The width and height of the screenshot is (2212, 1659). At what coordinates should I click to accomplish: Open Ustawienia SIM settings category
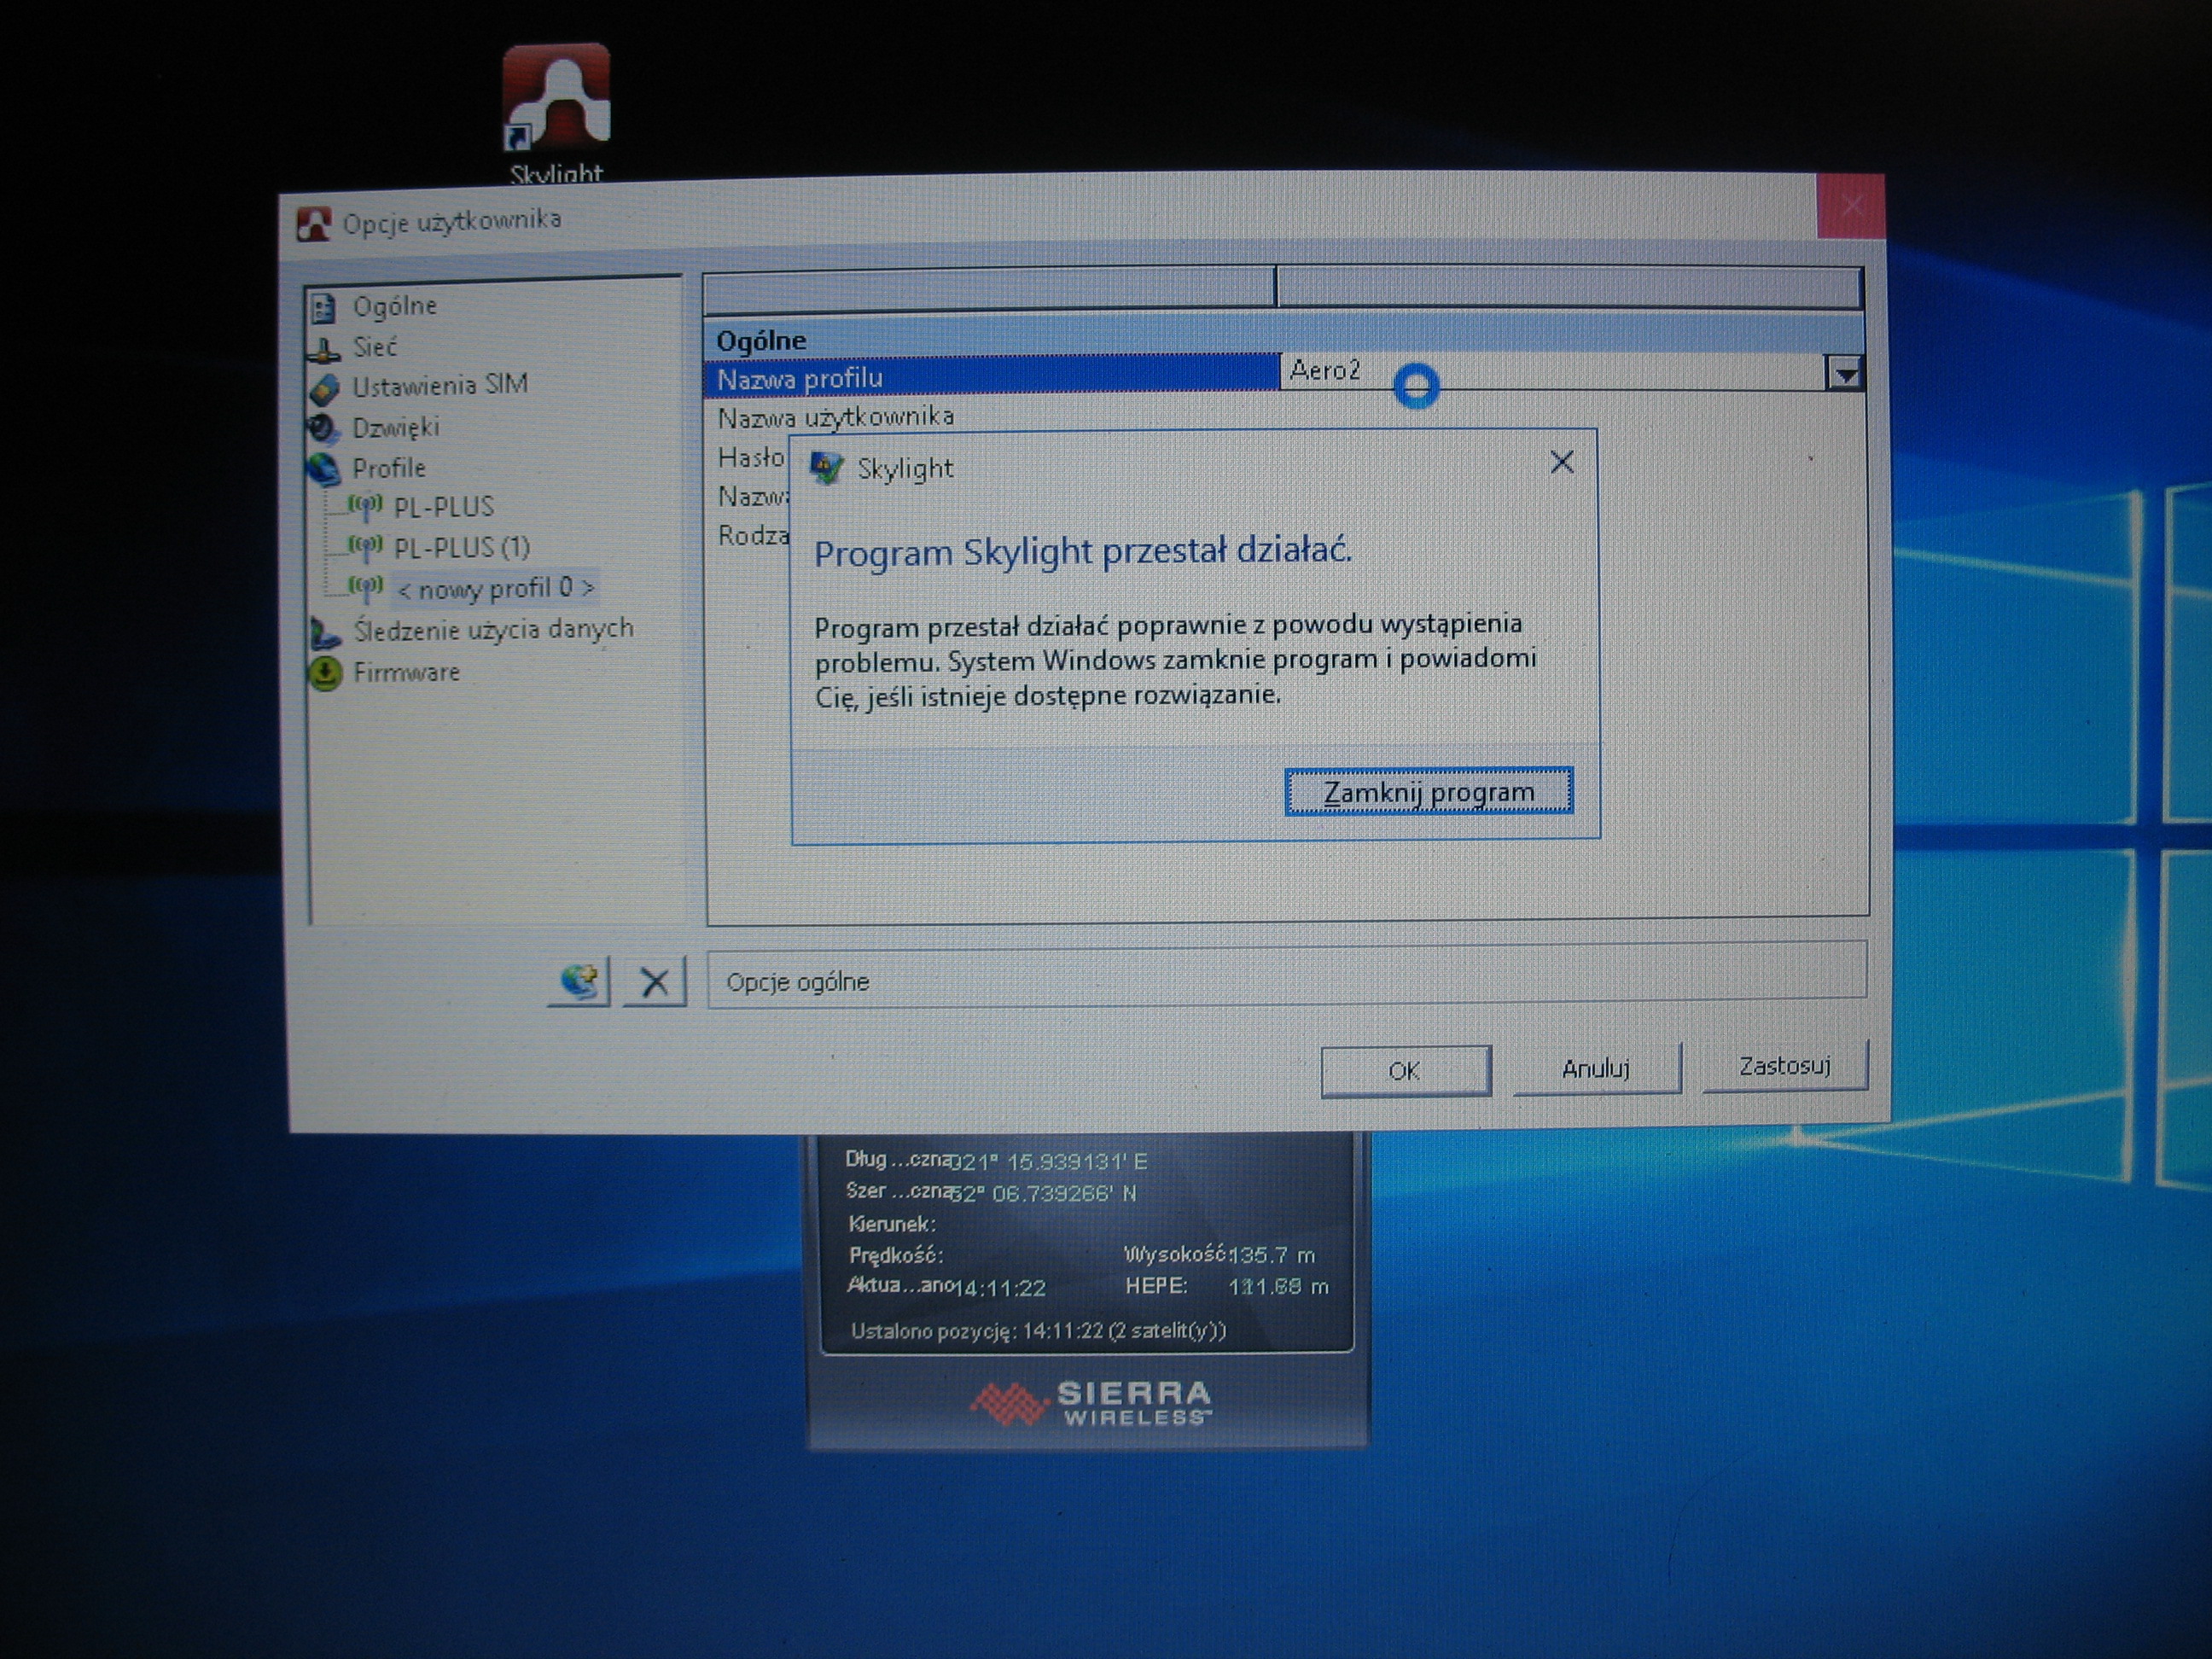point(439,385)
